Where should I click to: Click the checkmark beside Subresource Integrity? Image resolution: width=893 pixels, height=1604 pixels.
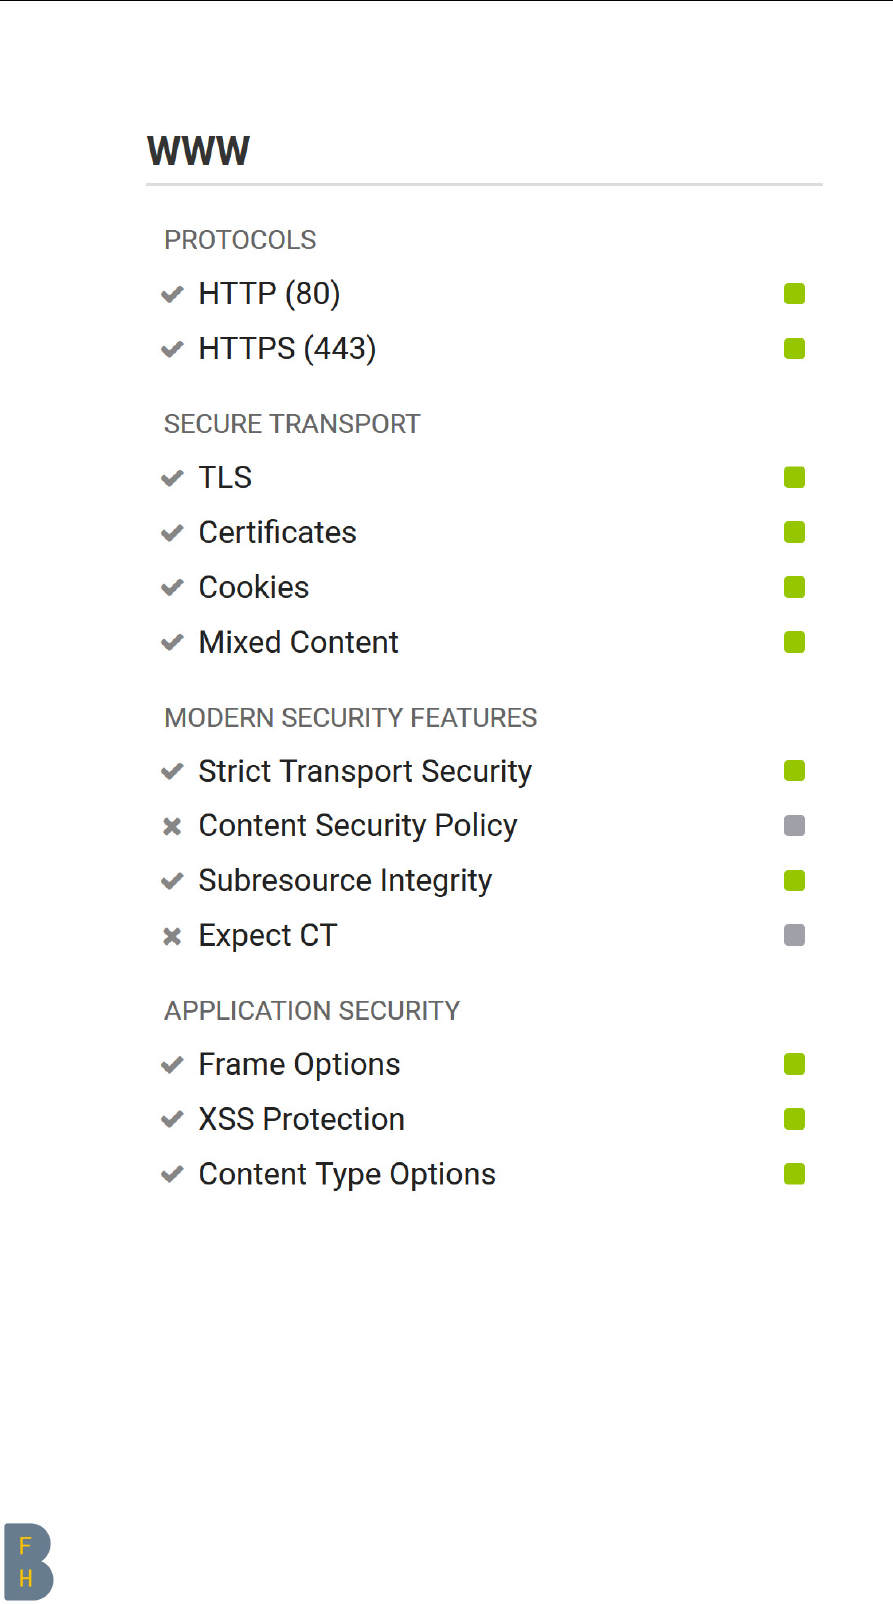click(x=172, y=881)
